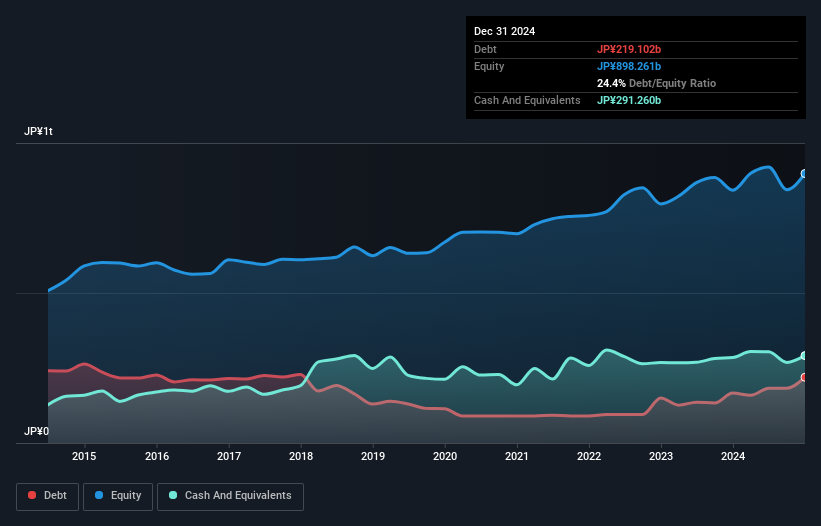Screen dimensions: 821x526
Task: Select the Cash endpoint marker on the chart
Action: (x=804, y=356)
